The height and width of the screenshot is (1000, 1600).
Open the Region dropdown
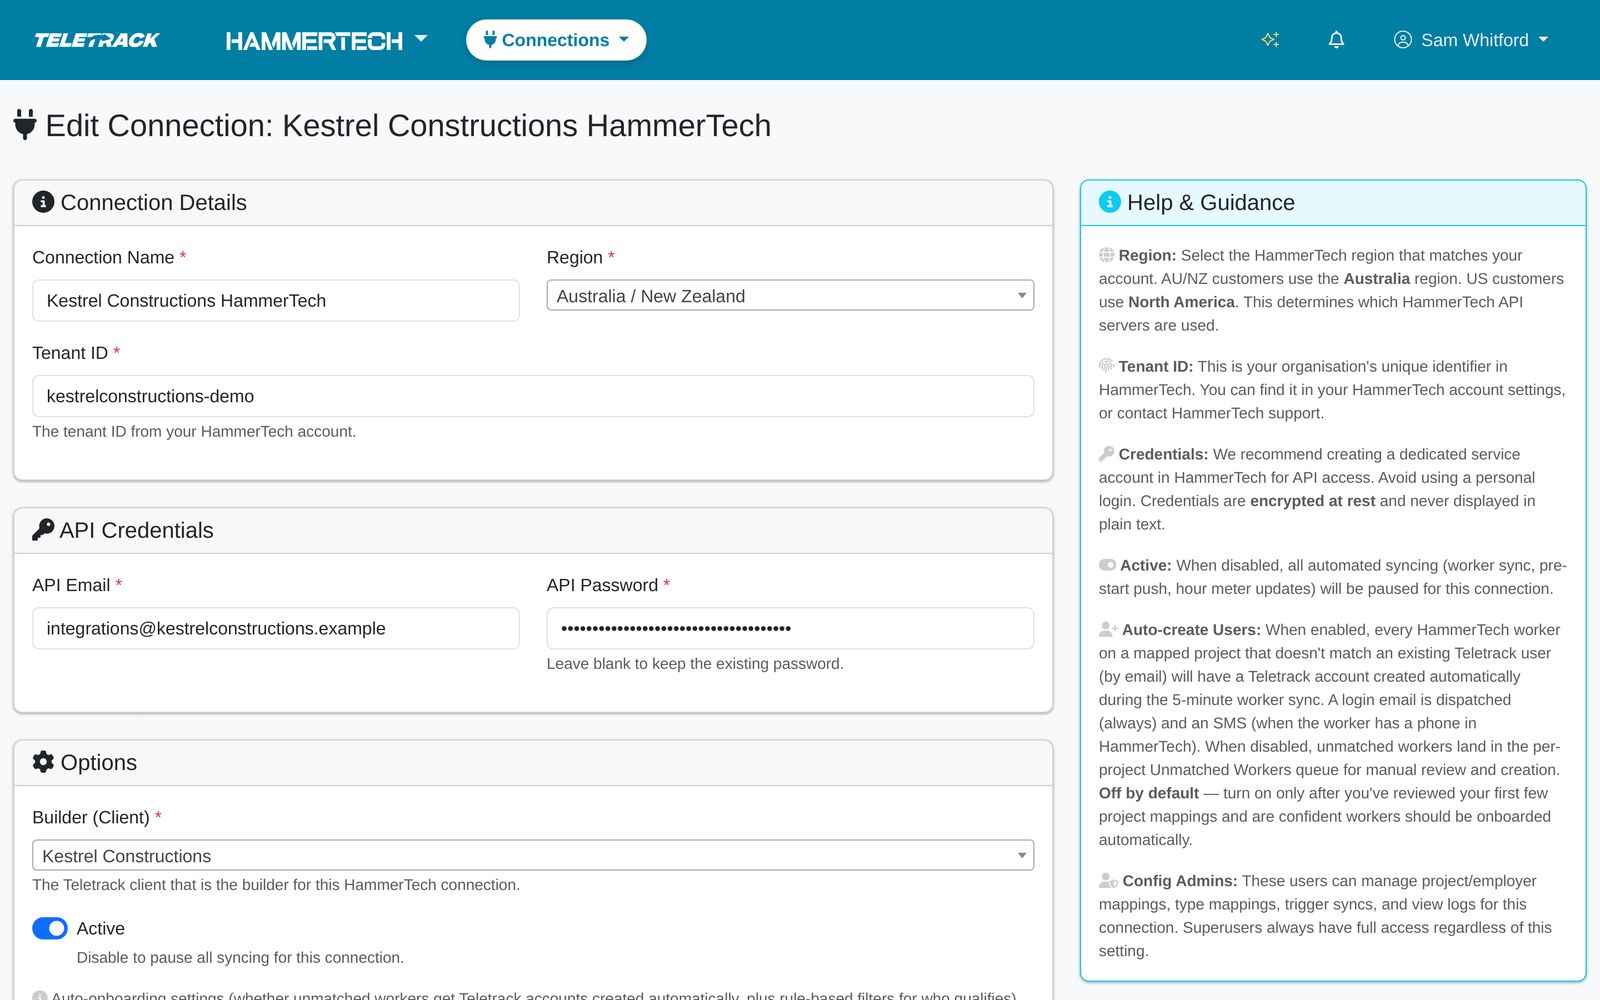tap(790, 296)
